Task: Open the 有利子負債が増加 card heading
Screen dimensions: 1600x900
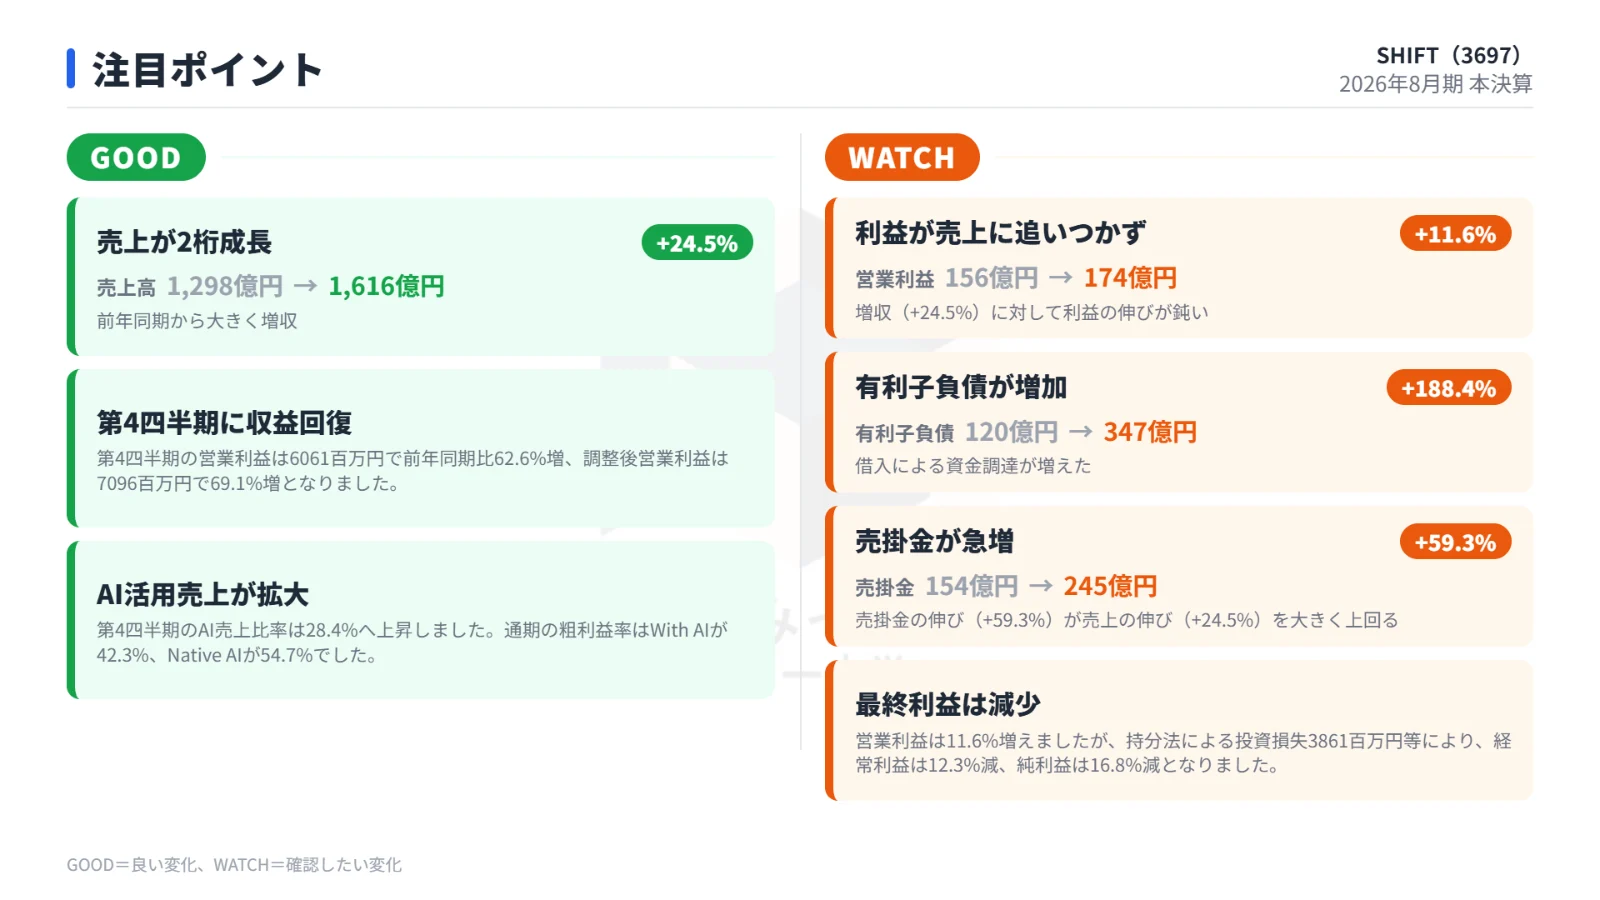Action: 961,387
